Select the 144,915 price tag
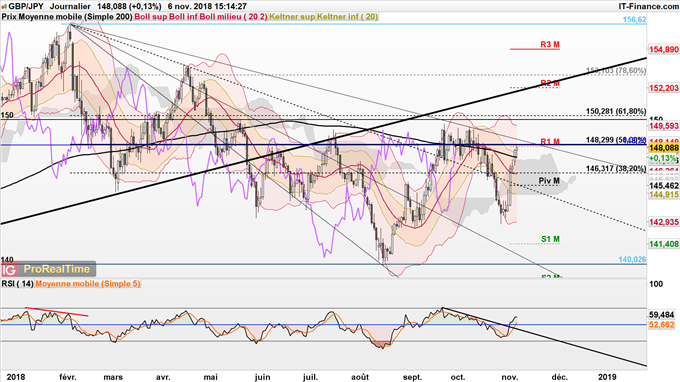This screenshot has width=680, height=382. tap(664, 195)
